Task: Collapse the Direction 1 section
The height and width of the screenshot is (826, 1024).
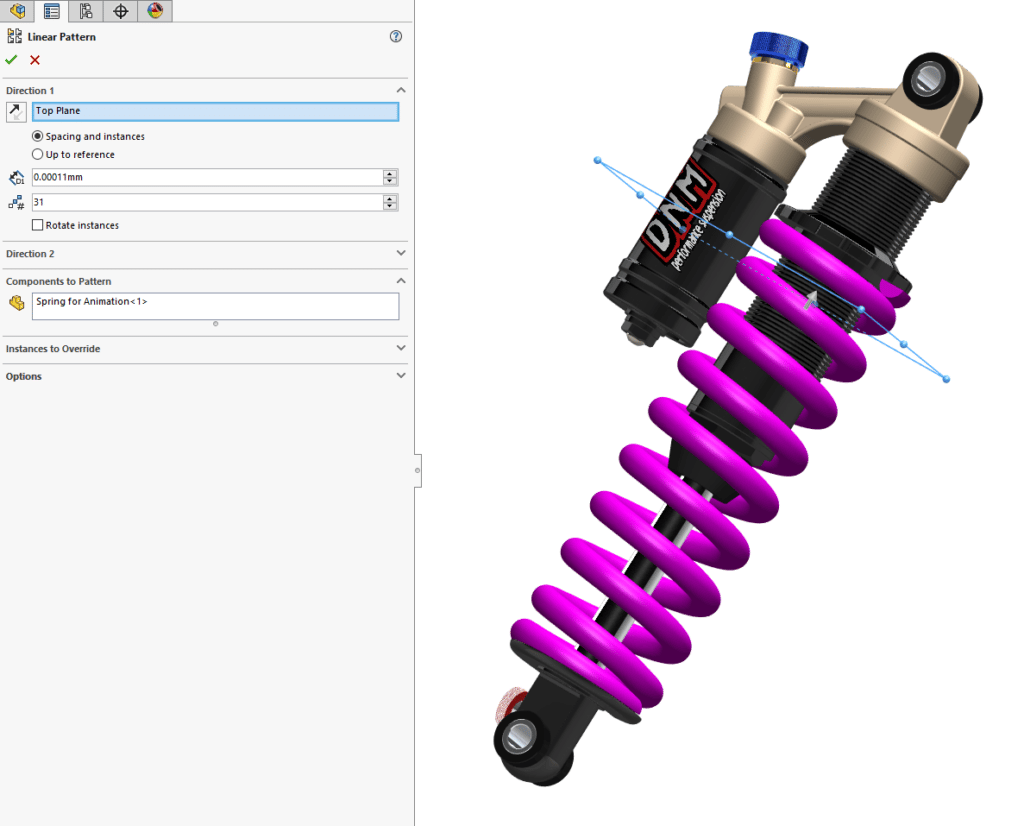Action: pyautogui.click(x=401, y=89)
